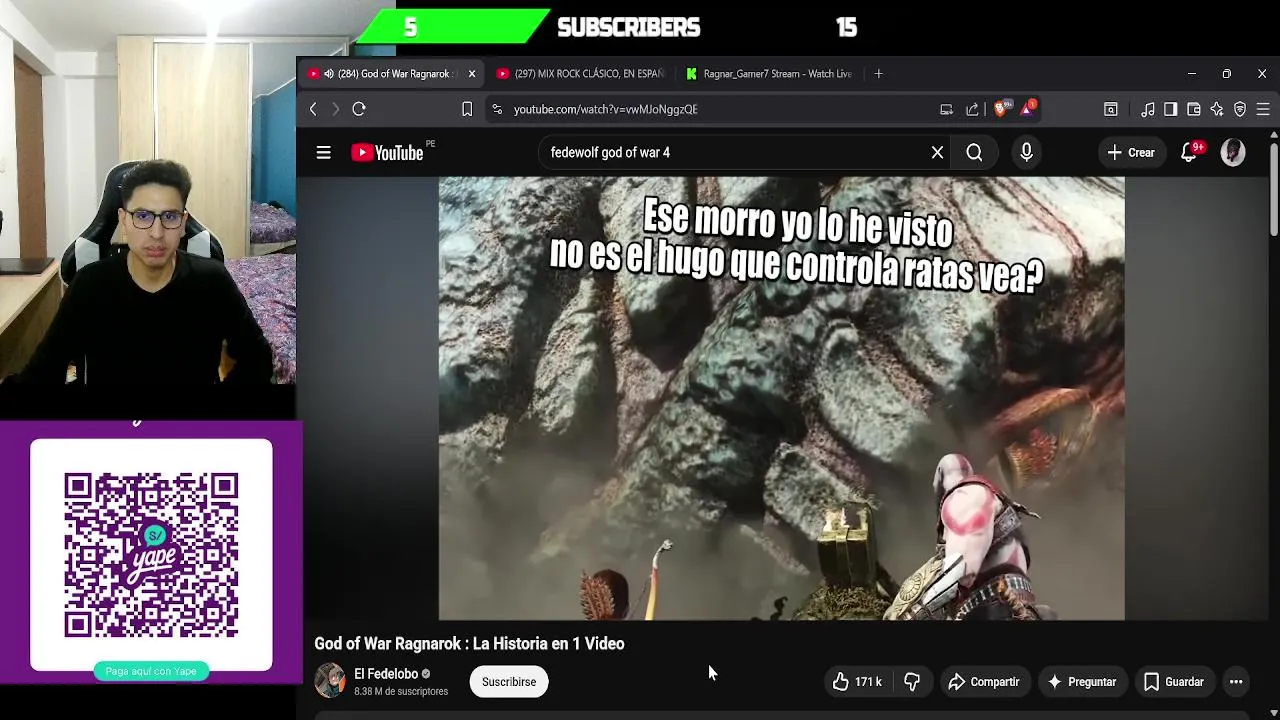
Task: Open the more actions three-dot menu
Action: 1236,682
